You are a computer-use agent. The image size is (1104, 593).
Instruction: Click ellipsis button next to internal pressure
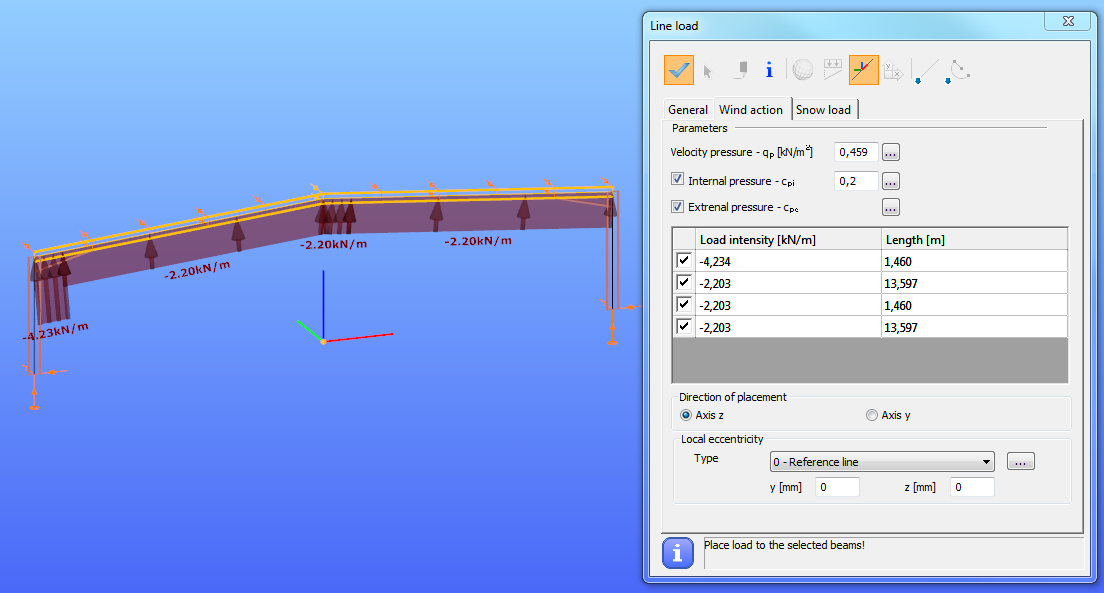coord(891,181)
